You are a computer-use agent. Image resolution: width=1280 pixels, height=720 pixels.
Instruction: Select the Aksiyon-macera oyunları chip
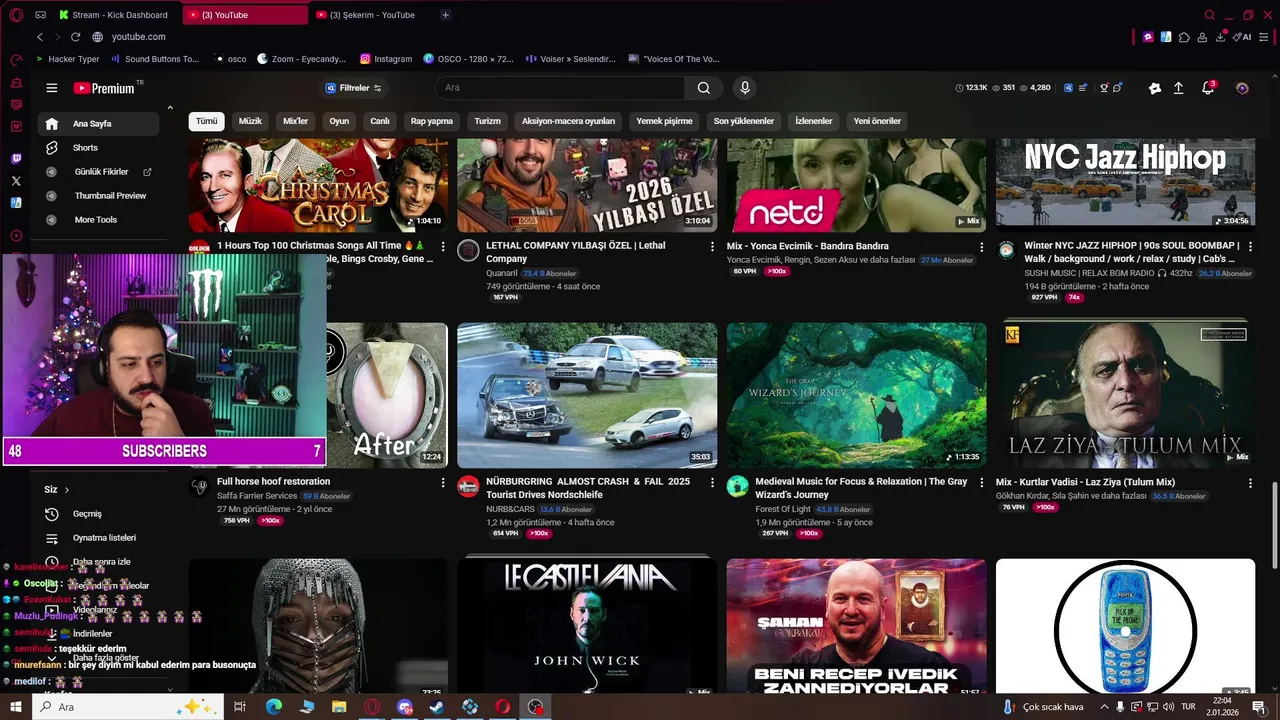(568, 121)
